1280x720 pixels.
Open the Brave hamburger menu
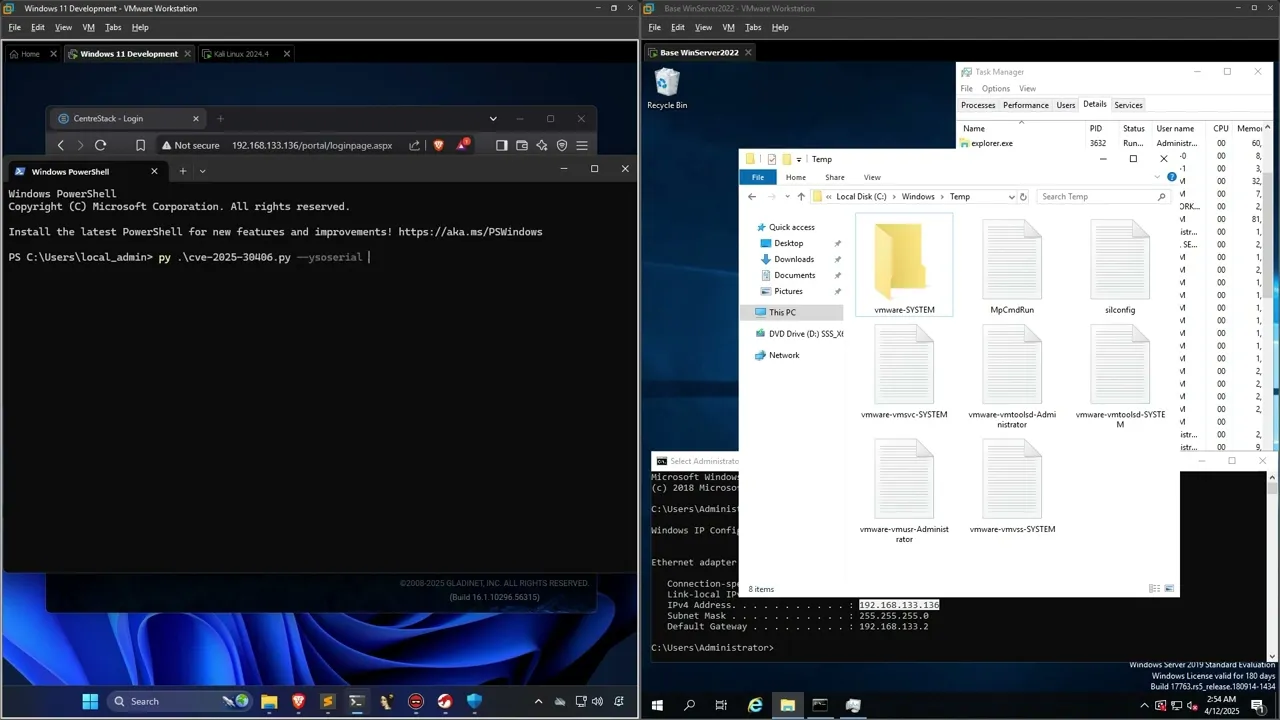(x=582, y=145)
